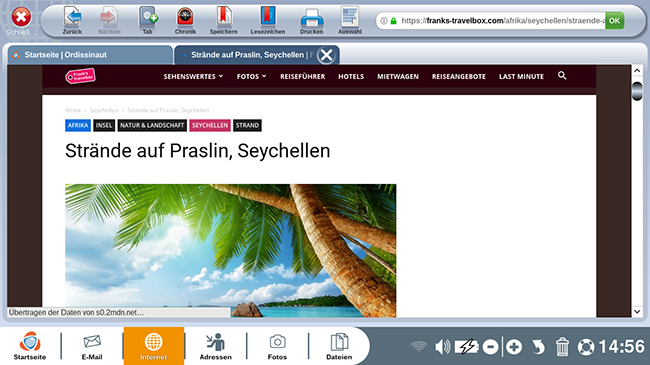Switch to the Startseite | Ordissinaut tab

90,55
